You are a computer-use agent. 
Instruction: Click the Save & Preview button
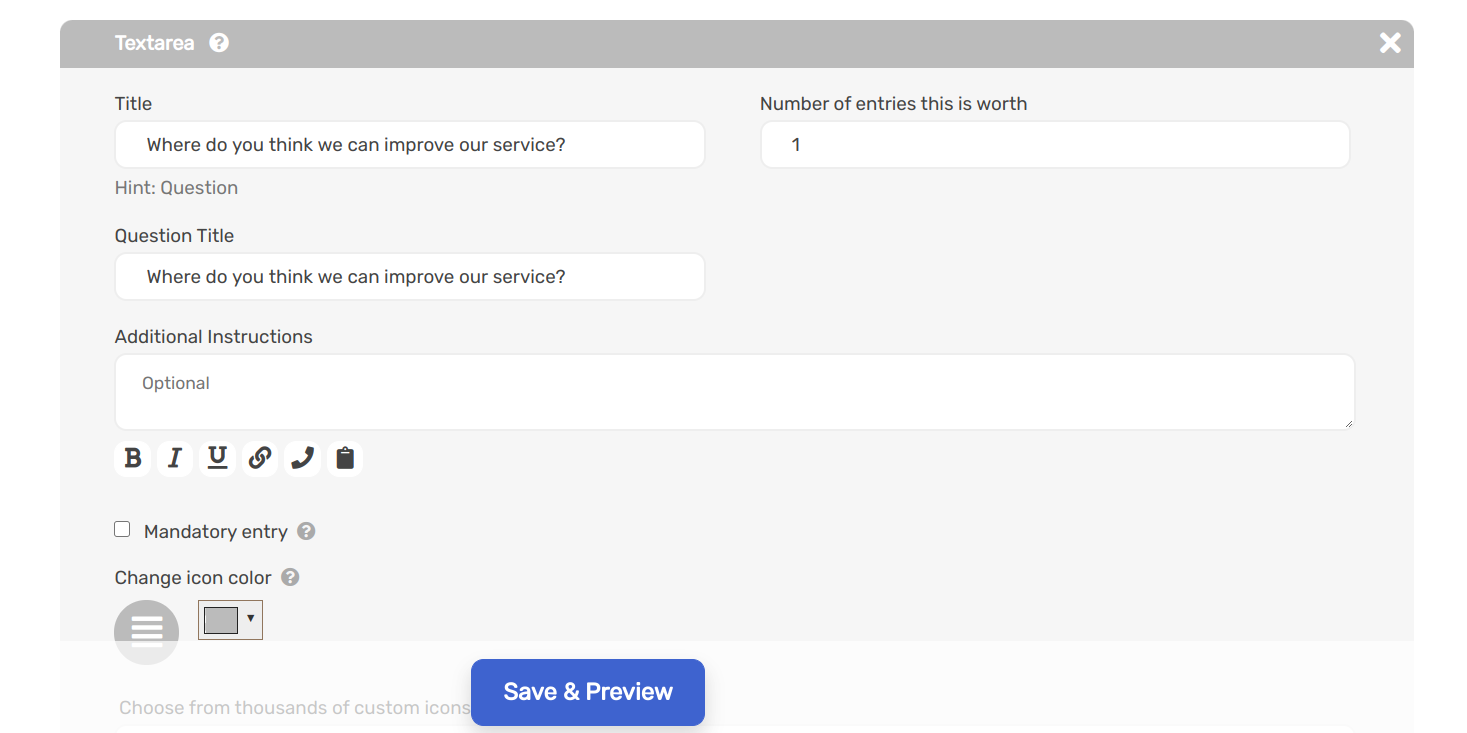[x=587, y=692]
